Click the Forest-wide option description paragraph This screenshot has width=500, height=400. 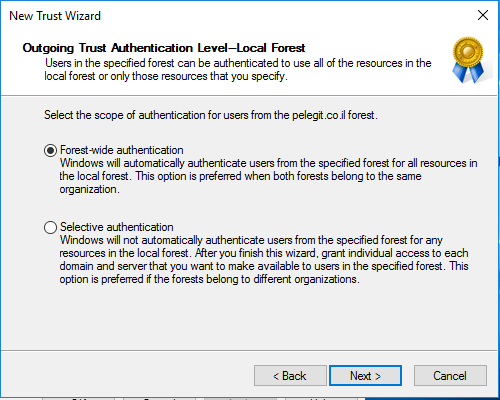click(268, 176)
